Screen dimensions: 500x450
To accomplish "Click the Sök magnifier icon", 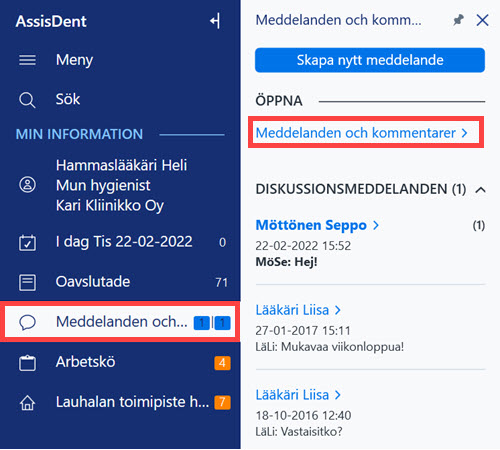I will pos(27,100).
